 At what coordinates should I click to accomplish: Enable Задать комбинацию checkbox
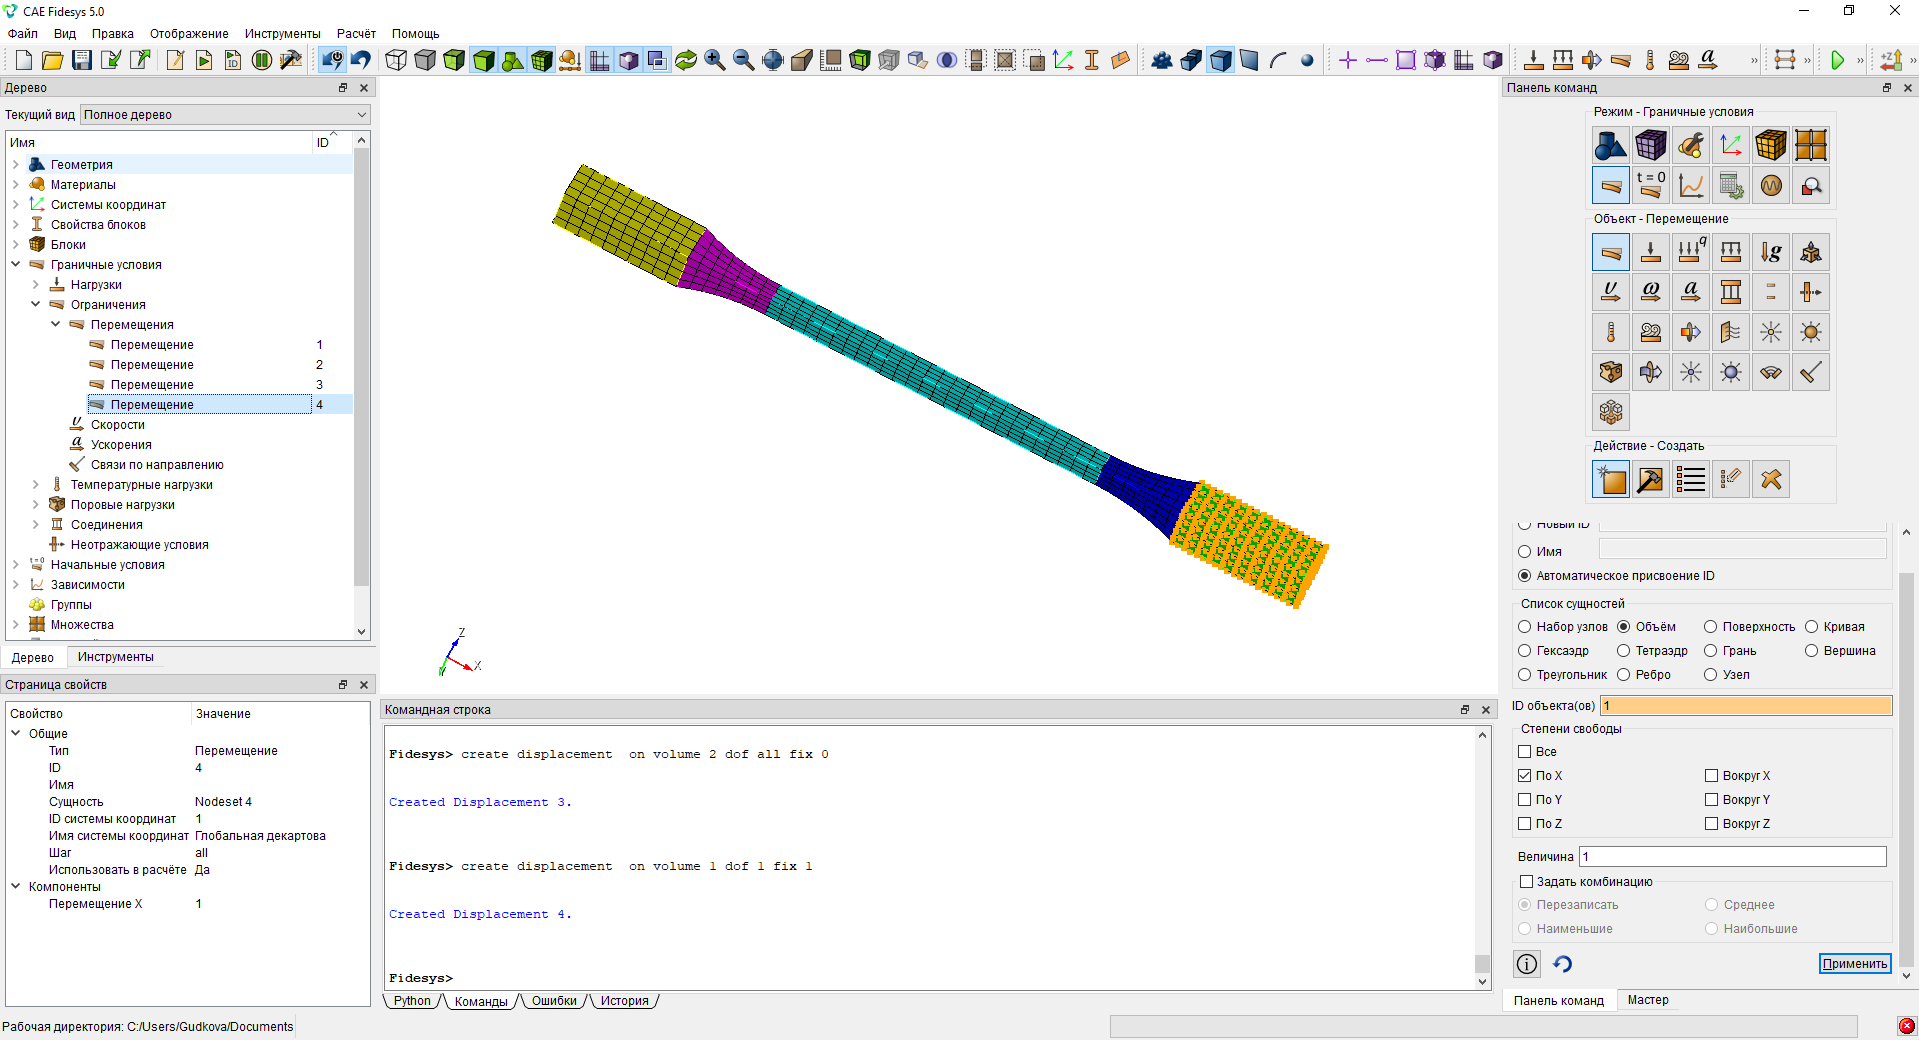1526,882
